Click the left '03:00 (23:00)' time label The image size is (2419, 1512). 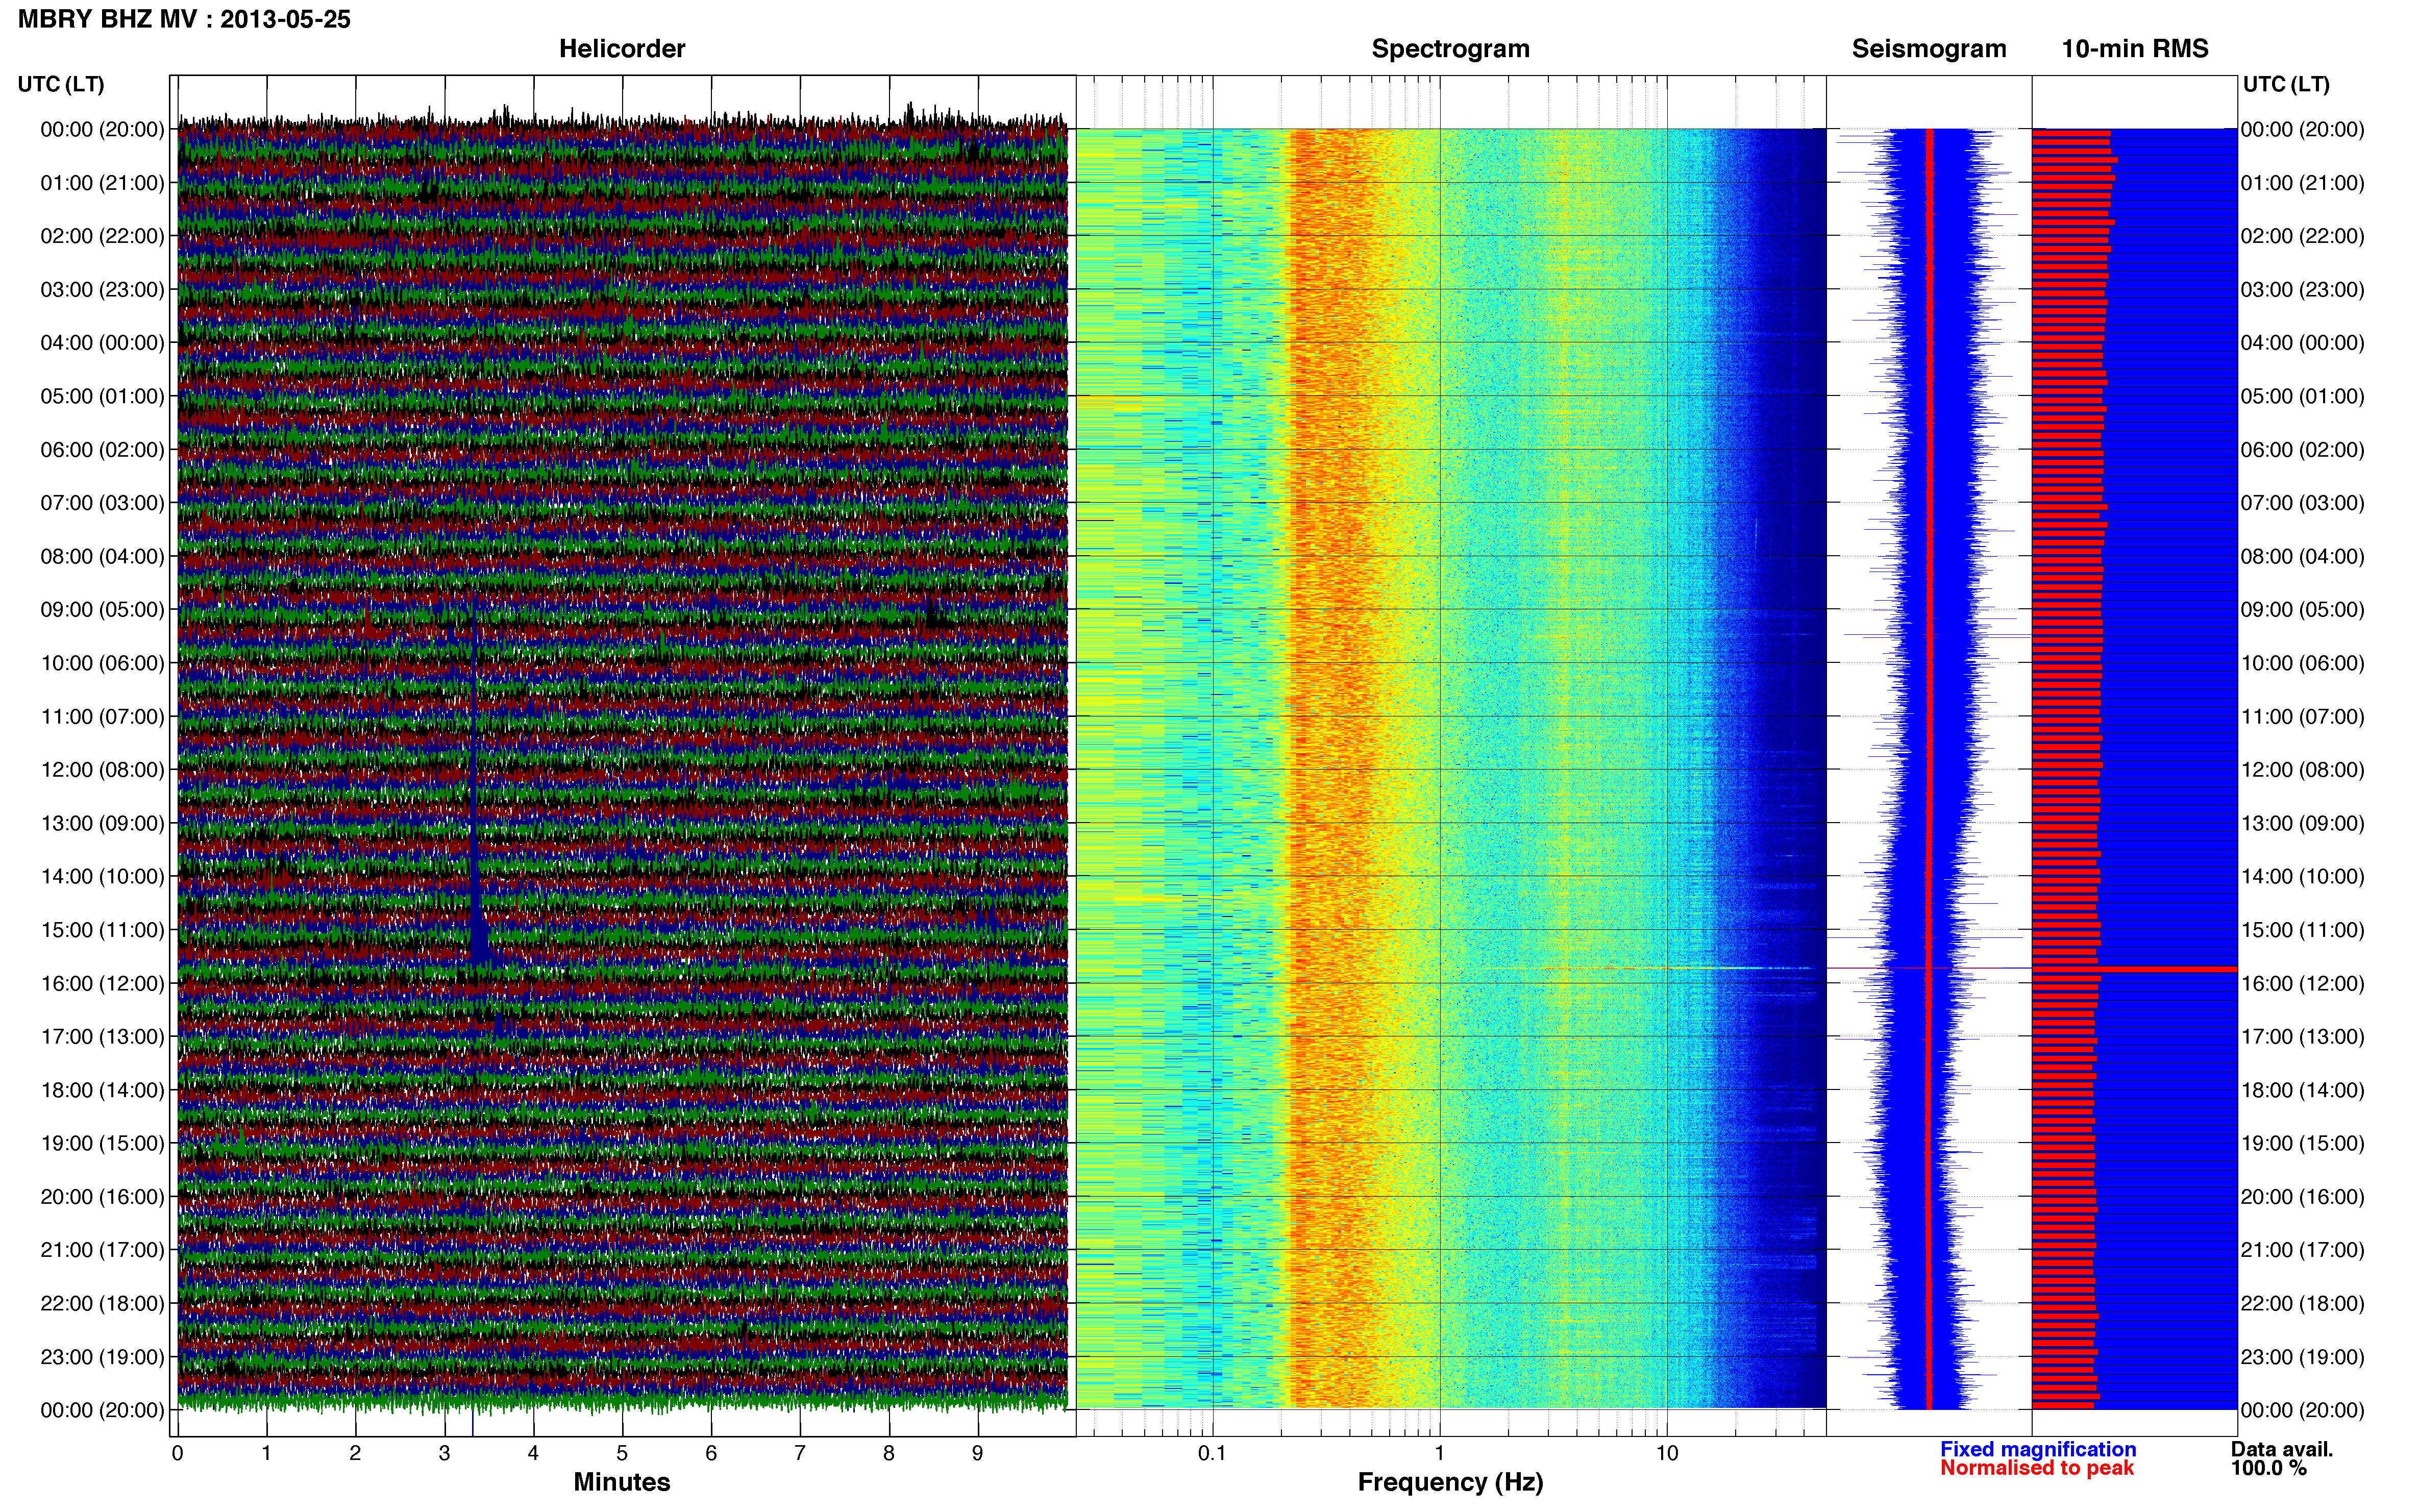[x=102, y=290]
